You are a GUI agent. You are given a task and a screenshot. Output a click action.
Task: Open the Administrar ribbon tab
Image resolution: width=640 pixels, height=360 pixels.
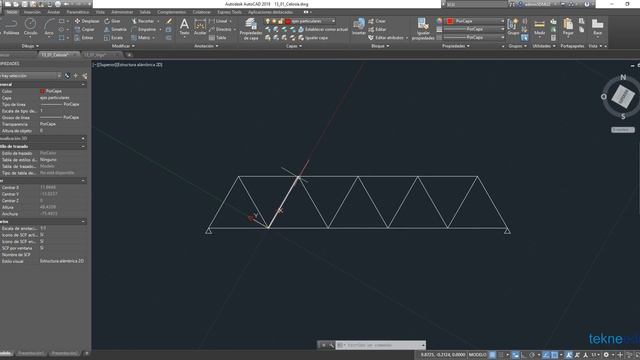click(x=122, y=12)
